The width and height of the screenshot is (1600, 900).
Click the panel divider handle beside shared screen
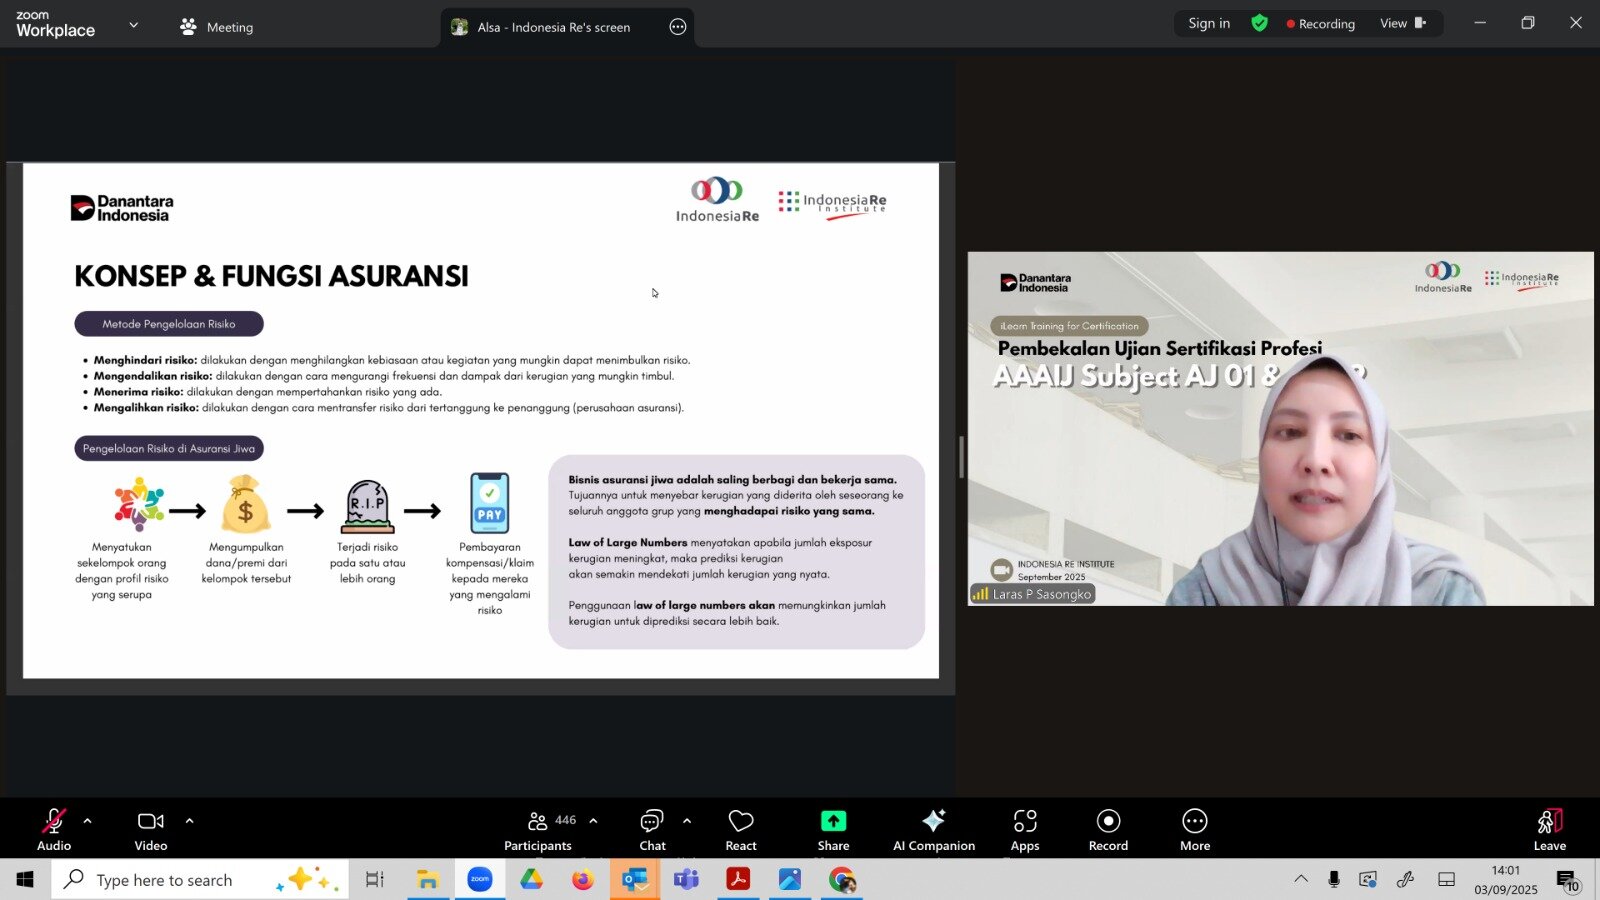pyautogui.click(x=961, y=457)
